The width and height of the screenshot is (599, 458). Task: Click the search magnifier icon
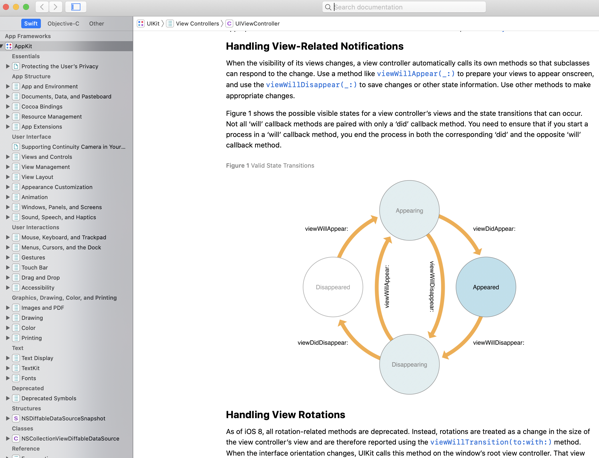328,7
